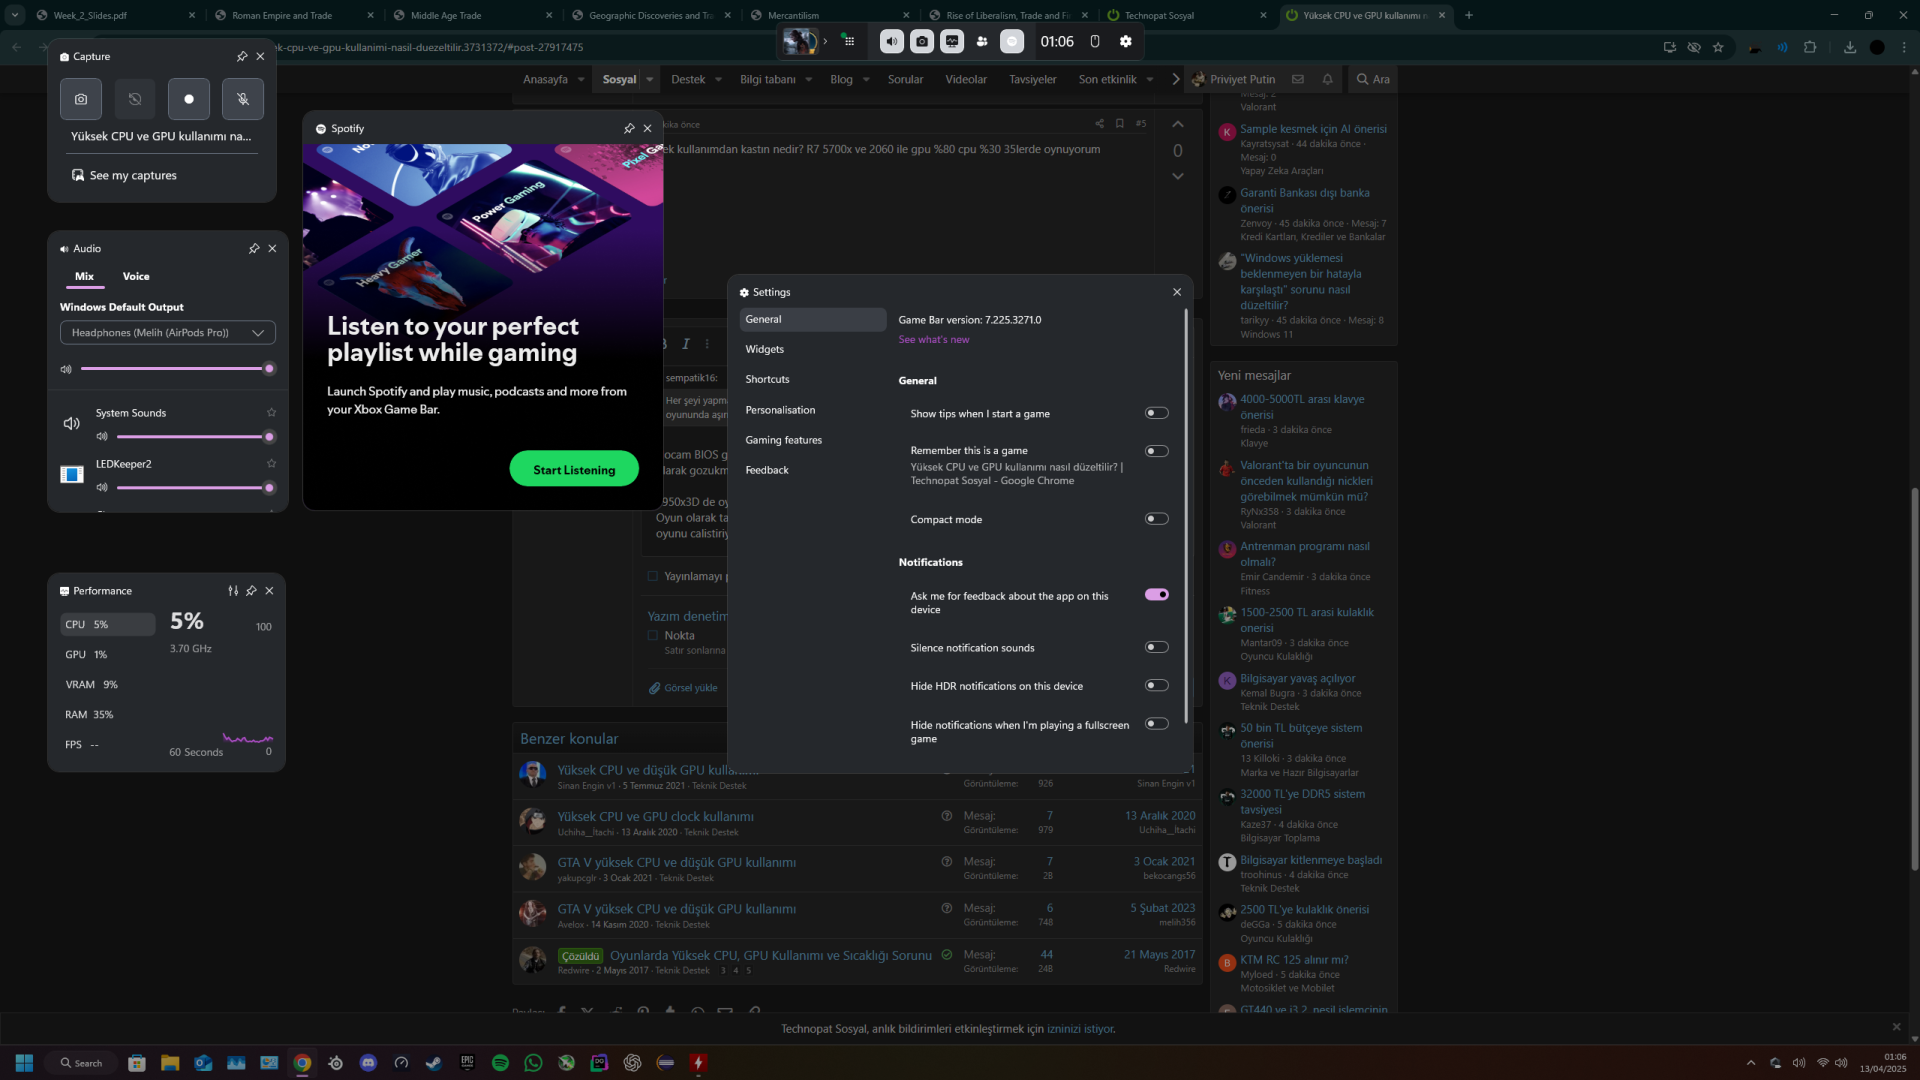1920x1080 pixels.
Task: Open the Performance widget from the Game Bar
Action: pos(952,41)
